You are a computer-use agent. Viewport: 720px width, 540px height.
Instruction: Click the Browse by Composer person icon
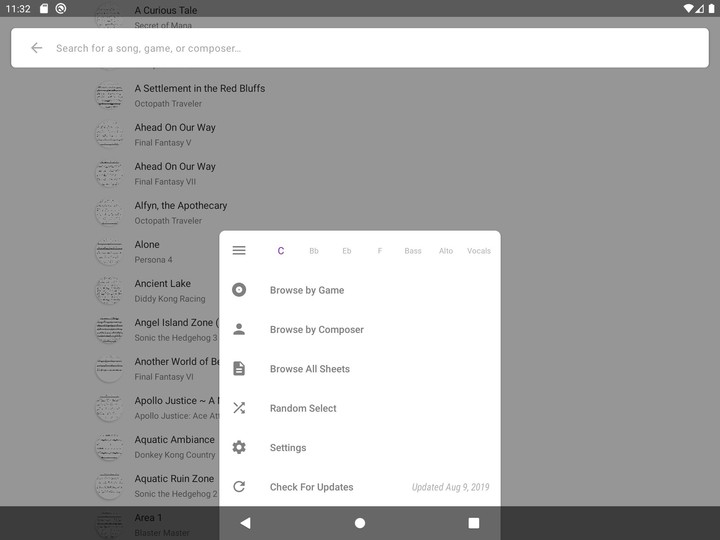[x=239, y=329]
